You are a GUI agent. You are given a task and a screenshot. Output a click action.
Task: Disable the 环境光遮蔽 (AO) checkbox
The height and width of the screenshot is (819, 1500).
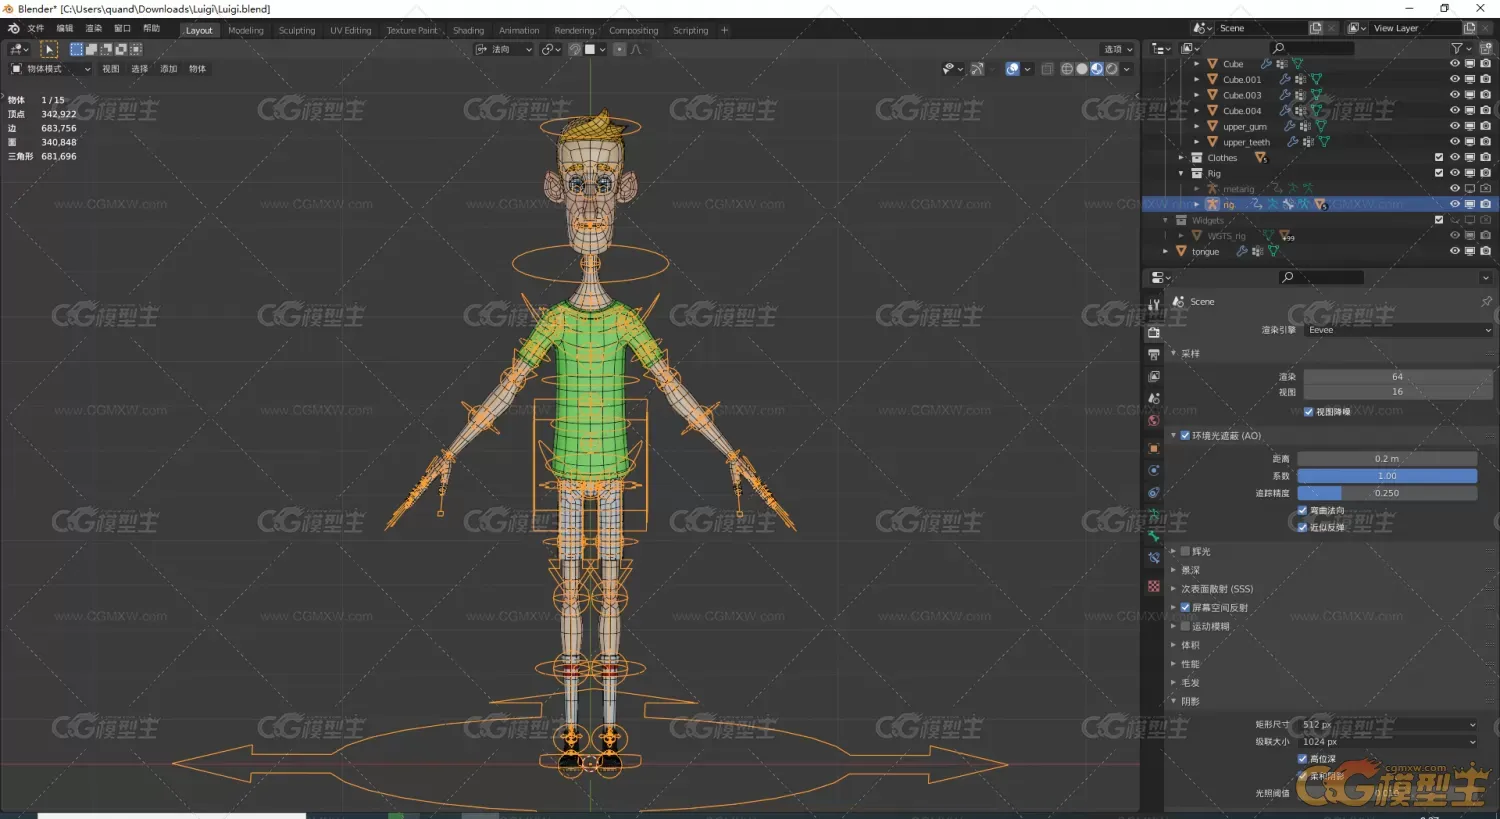[1185, 435]
